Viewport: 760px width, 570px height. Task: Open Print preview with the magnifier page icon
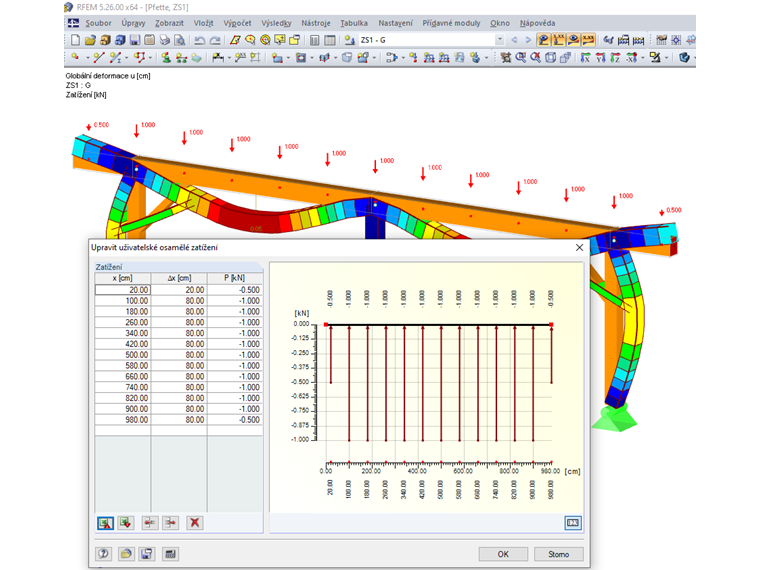point(179,40)
